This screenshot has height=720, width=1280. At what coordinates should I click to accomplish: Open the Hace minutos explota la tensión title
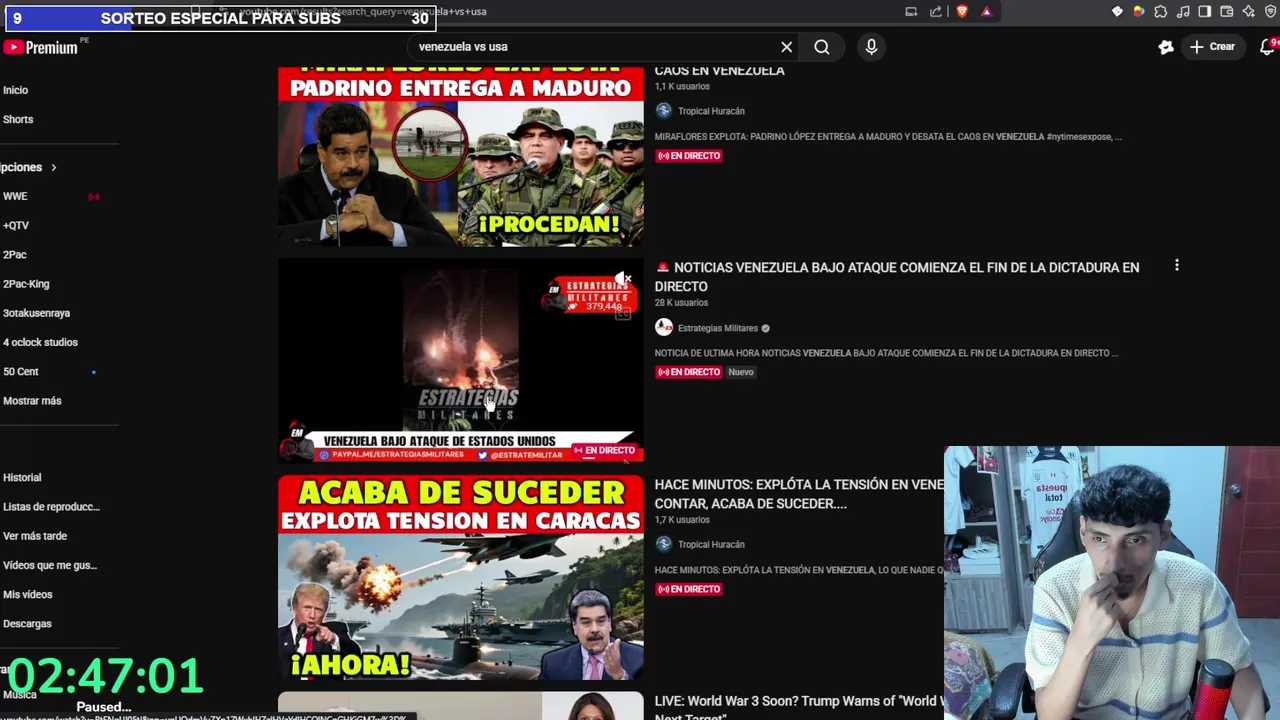(x=799, y=494)
